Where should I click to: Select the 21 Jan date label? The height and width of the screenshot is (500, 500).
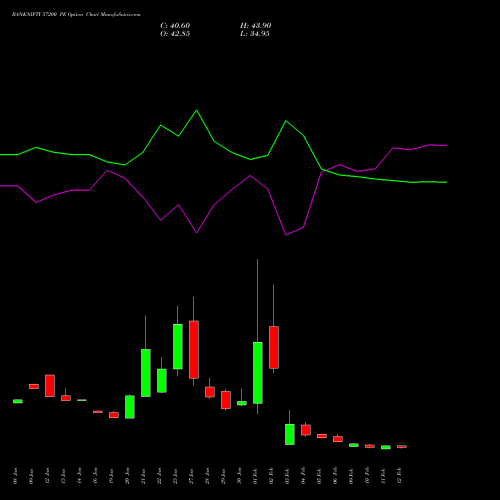(x=144, y=476)
